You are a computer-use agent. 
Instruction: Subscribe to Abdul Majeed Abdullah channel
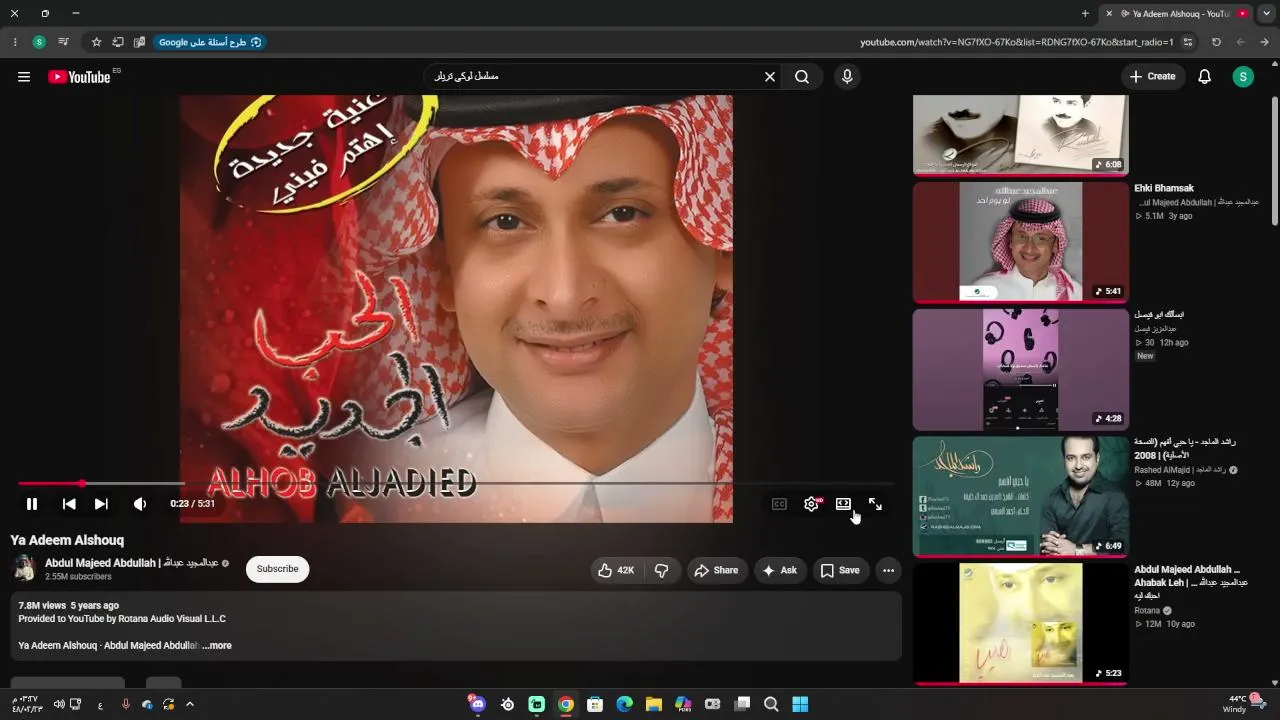277,569
